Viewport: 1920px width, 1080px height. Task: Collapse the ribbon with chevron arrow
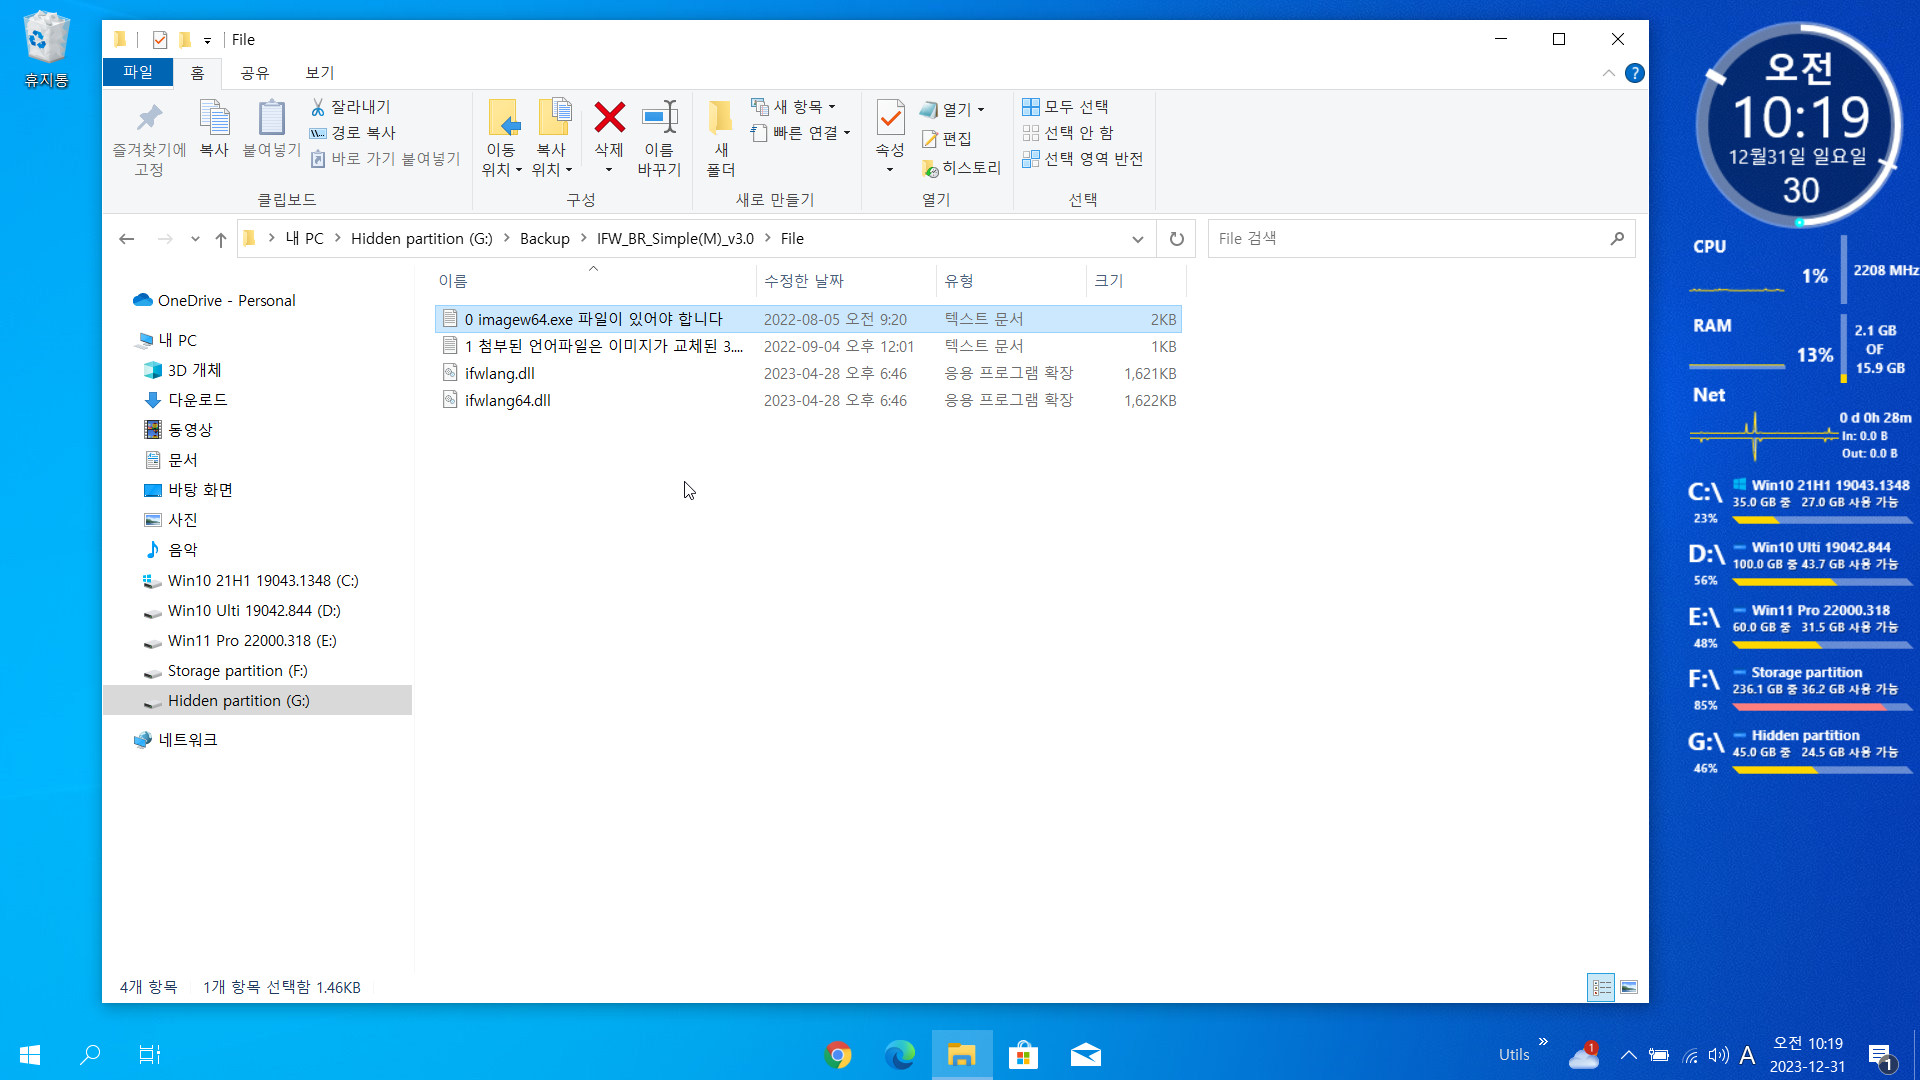pos(1608,73)
